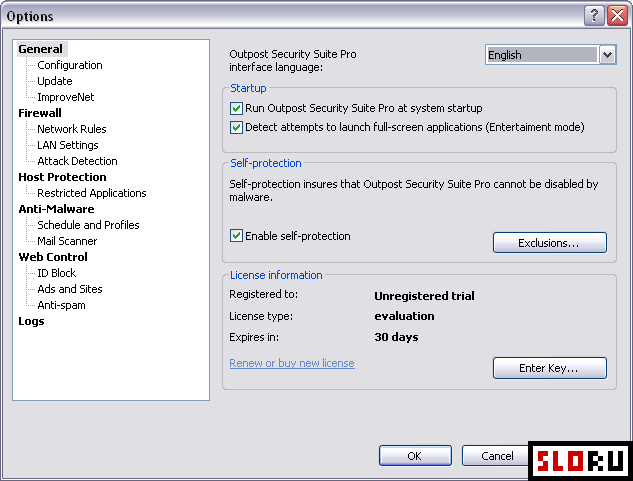633x481 pixels.
Task: Click the Unregistered trial text
Action: tap(424, 296)
